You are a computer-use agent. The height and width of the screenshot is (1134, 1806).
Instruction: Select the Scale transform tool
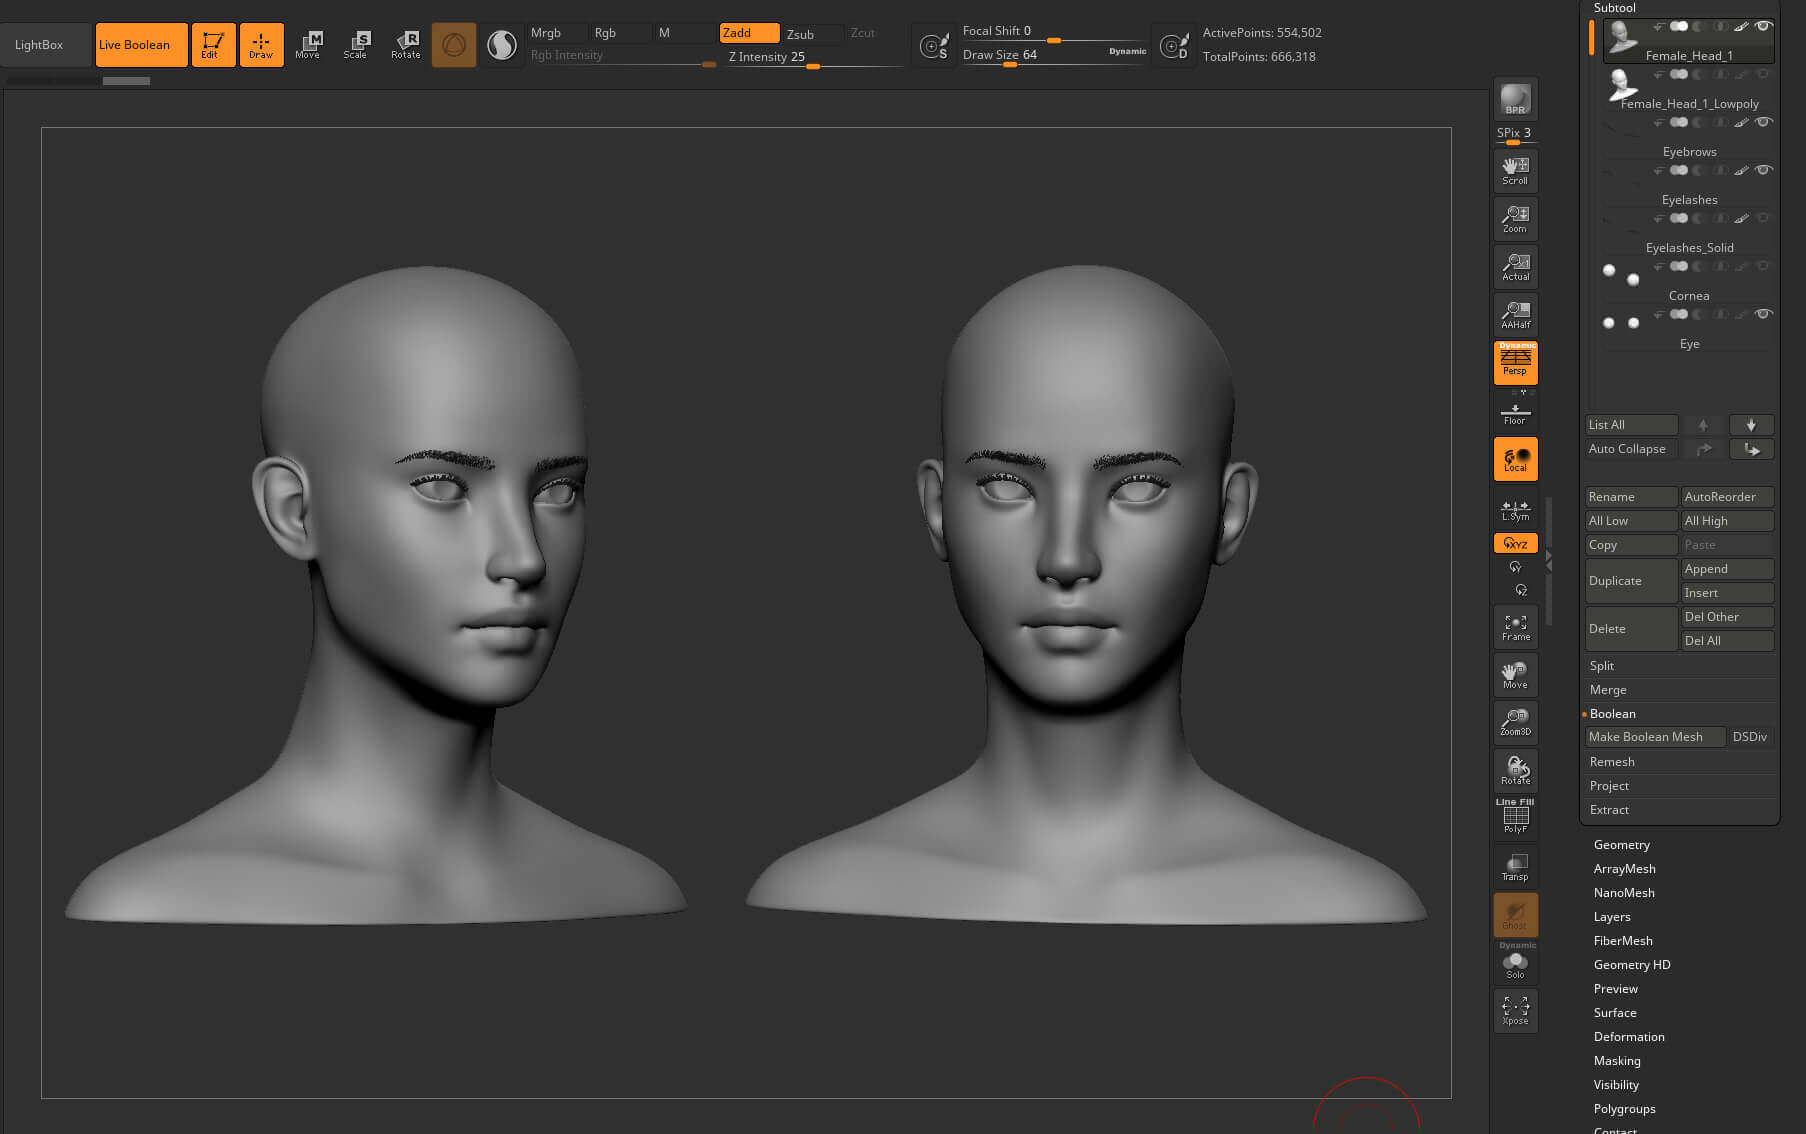pyautogui.click(x=356, y=44)
